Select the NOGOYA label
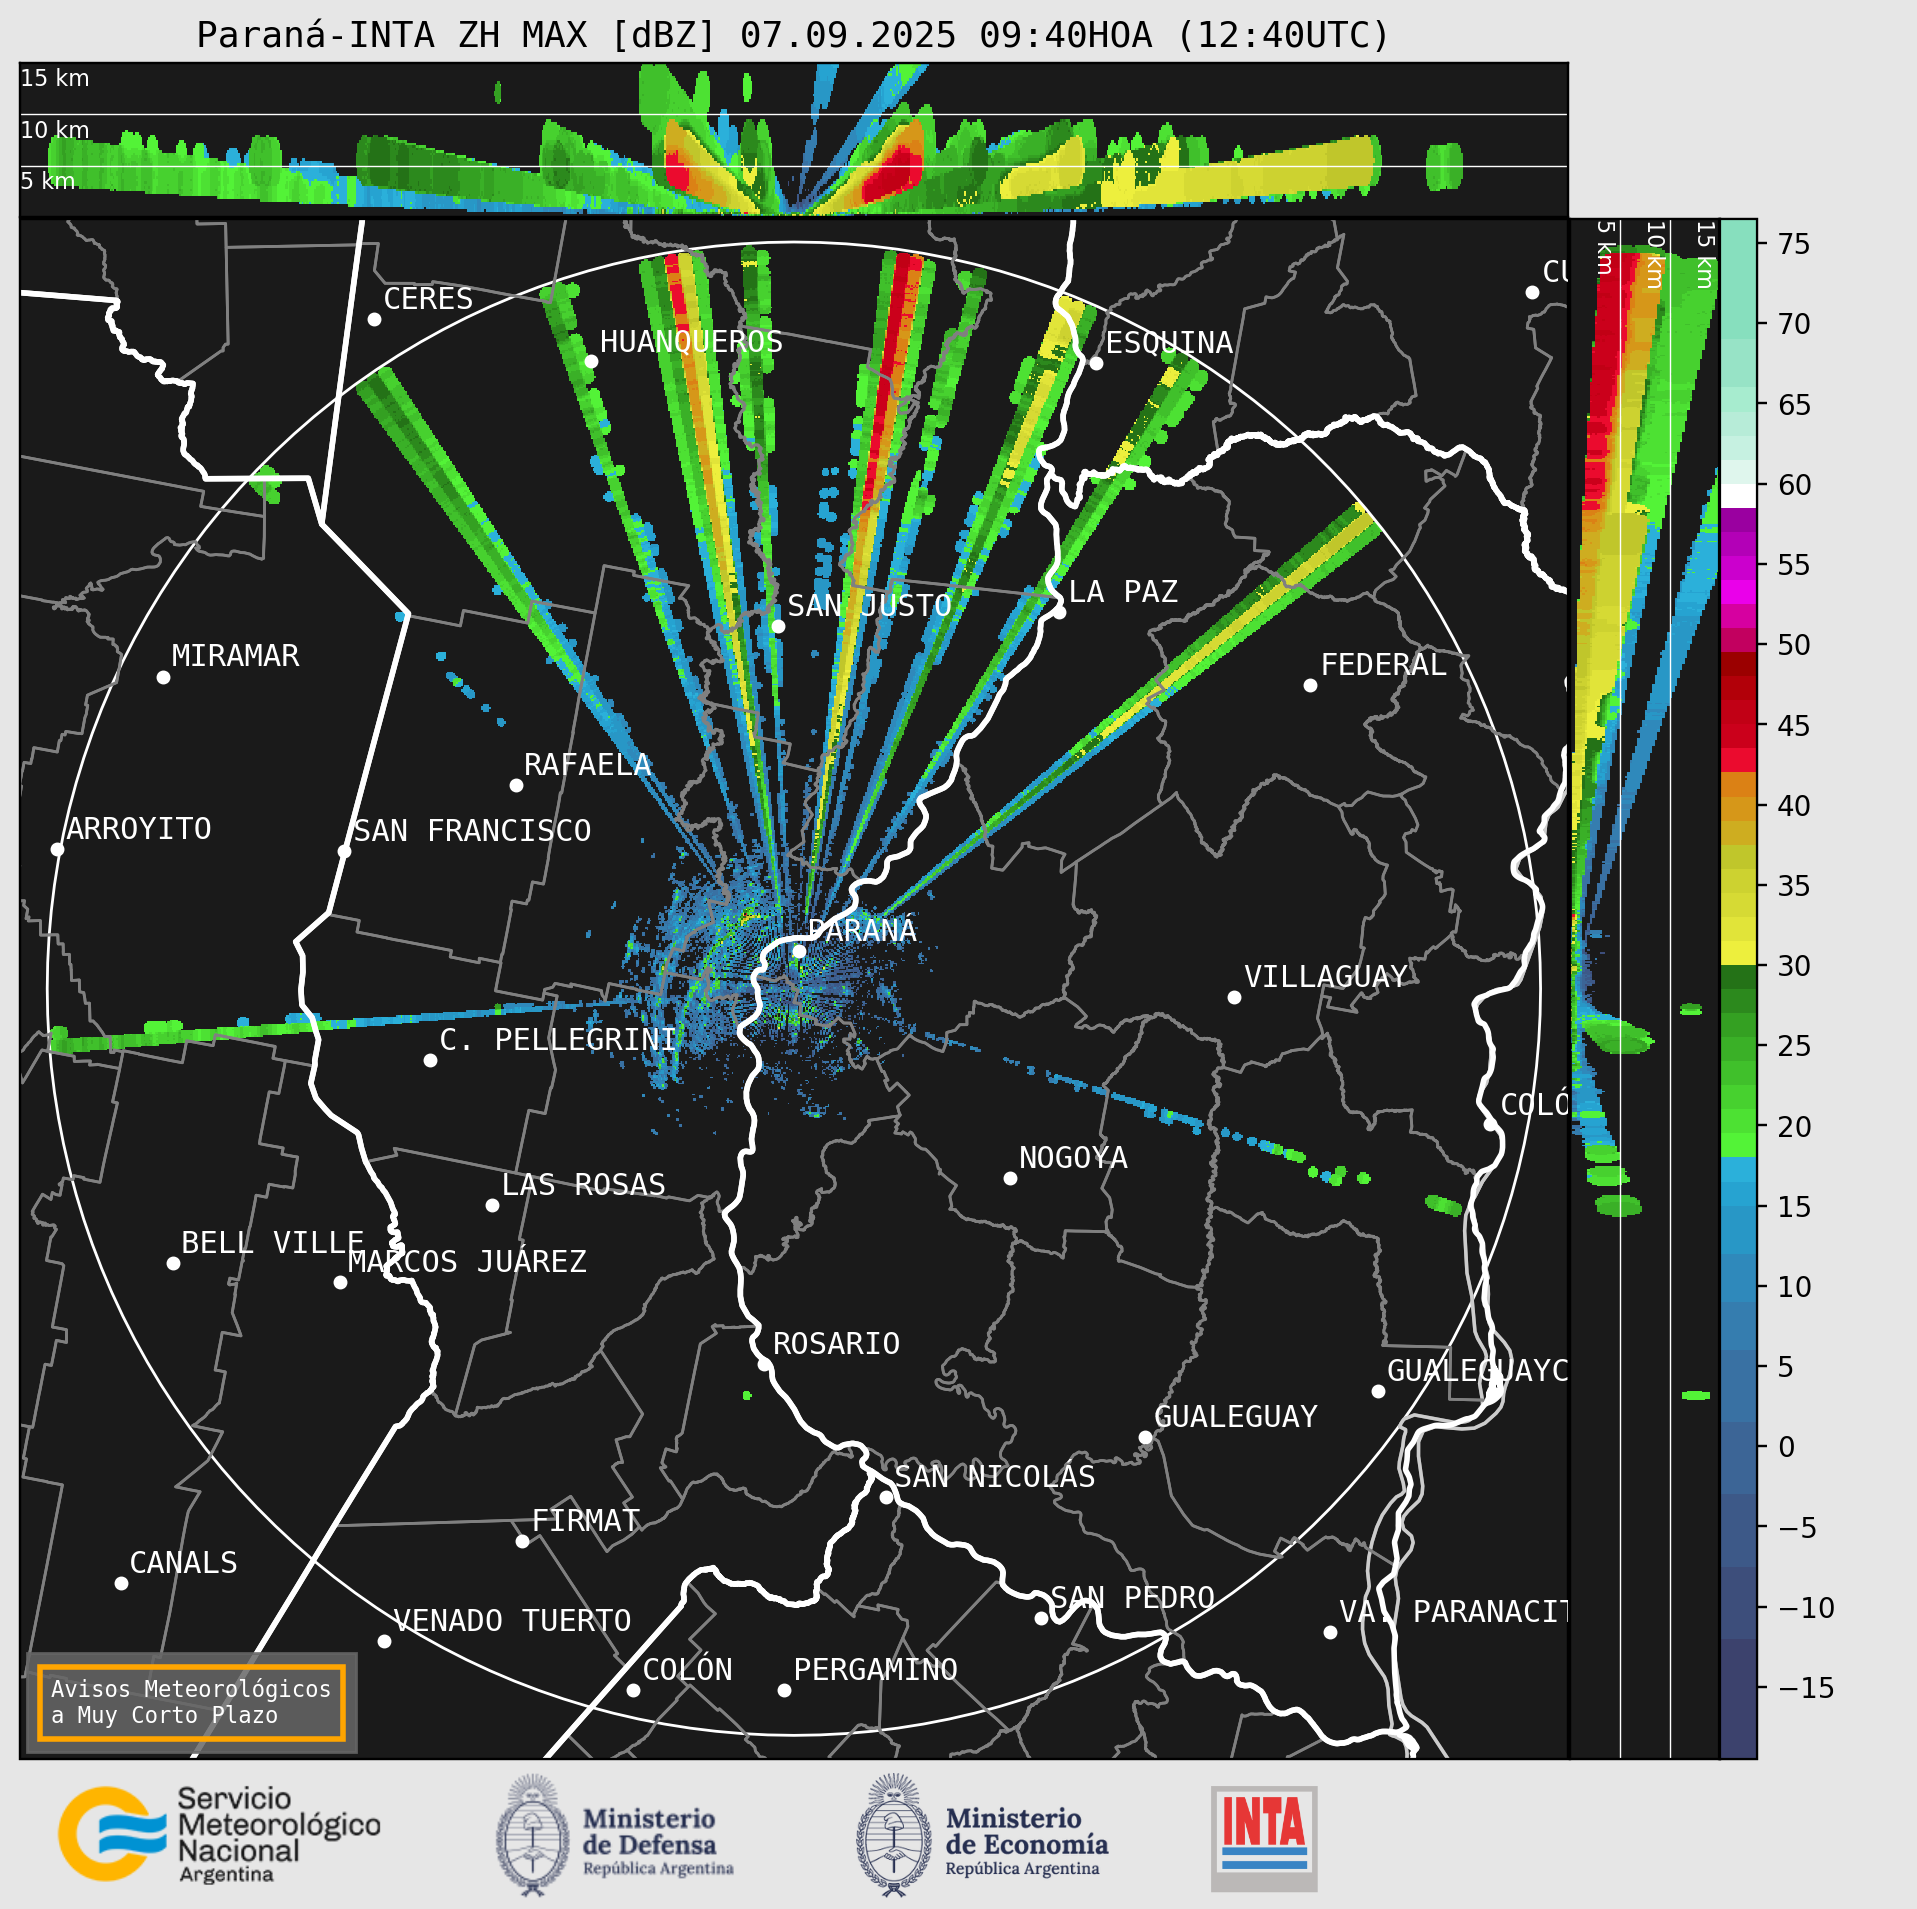The image size is (1917, 1909). pos(1073,1157)
